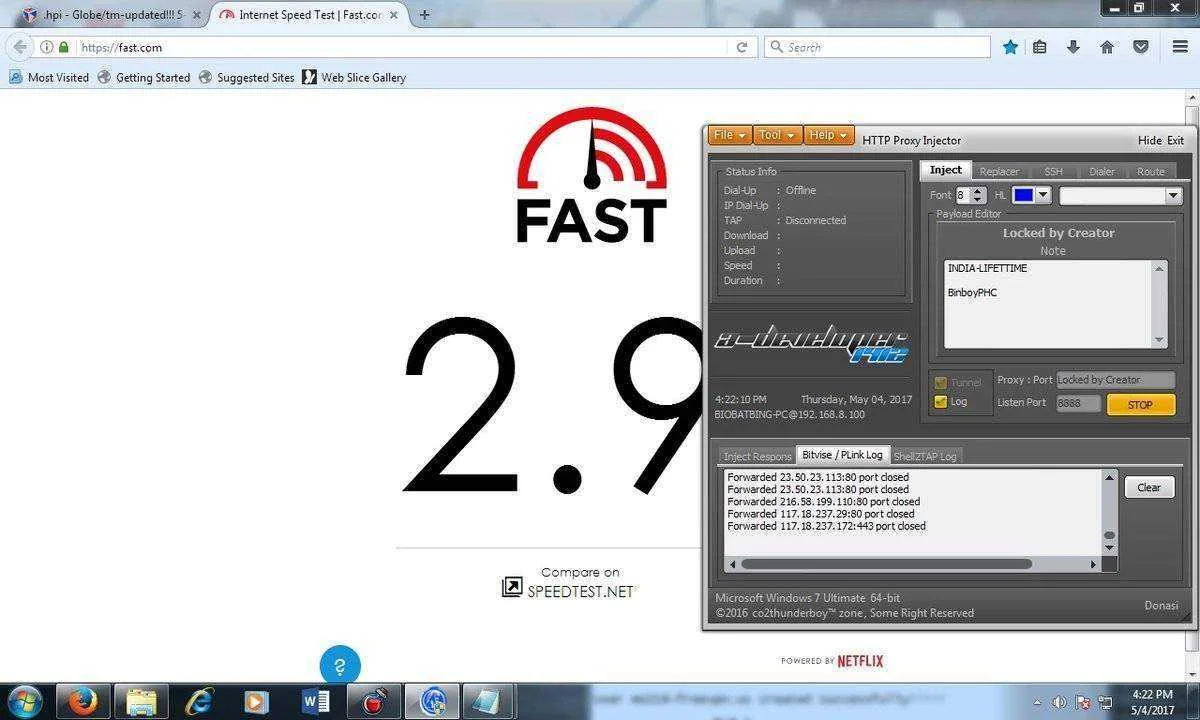Screen dimensions: 1200x720
Task: Open the File dropdown menu
Action: coord(729,135)
